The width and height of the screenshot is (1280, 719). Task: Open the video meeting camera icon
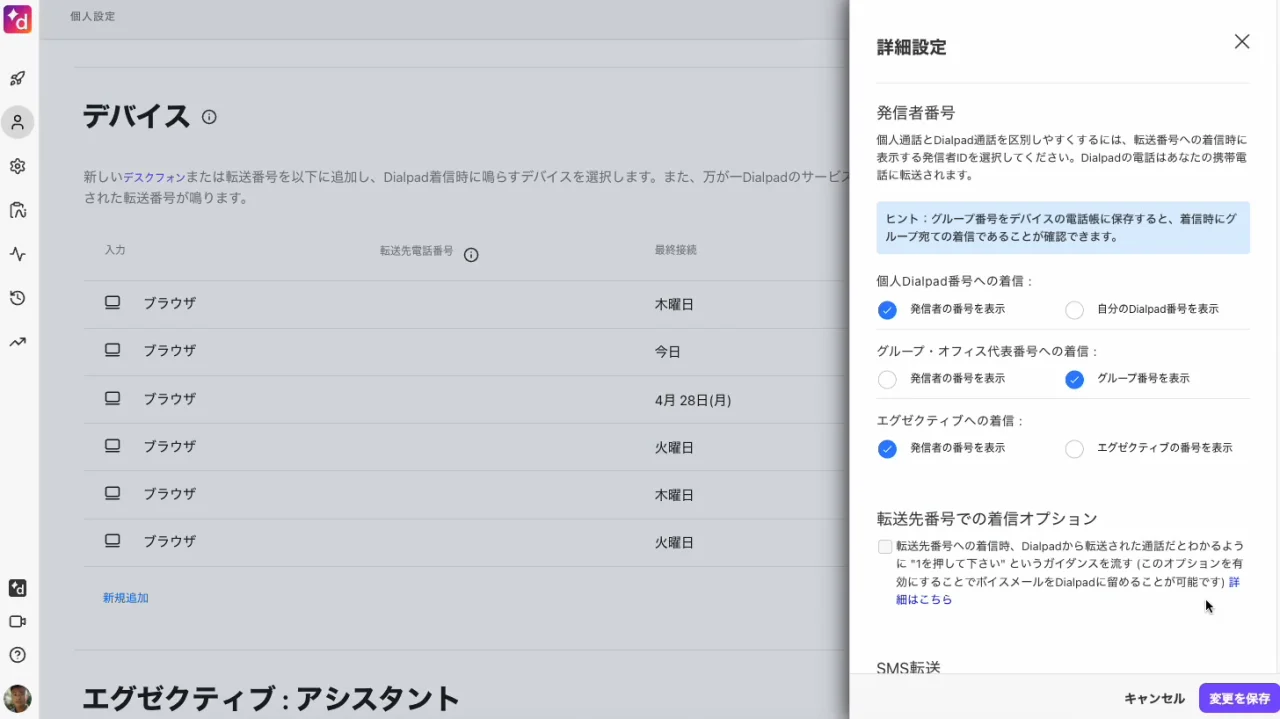[17, 621]
